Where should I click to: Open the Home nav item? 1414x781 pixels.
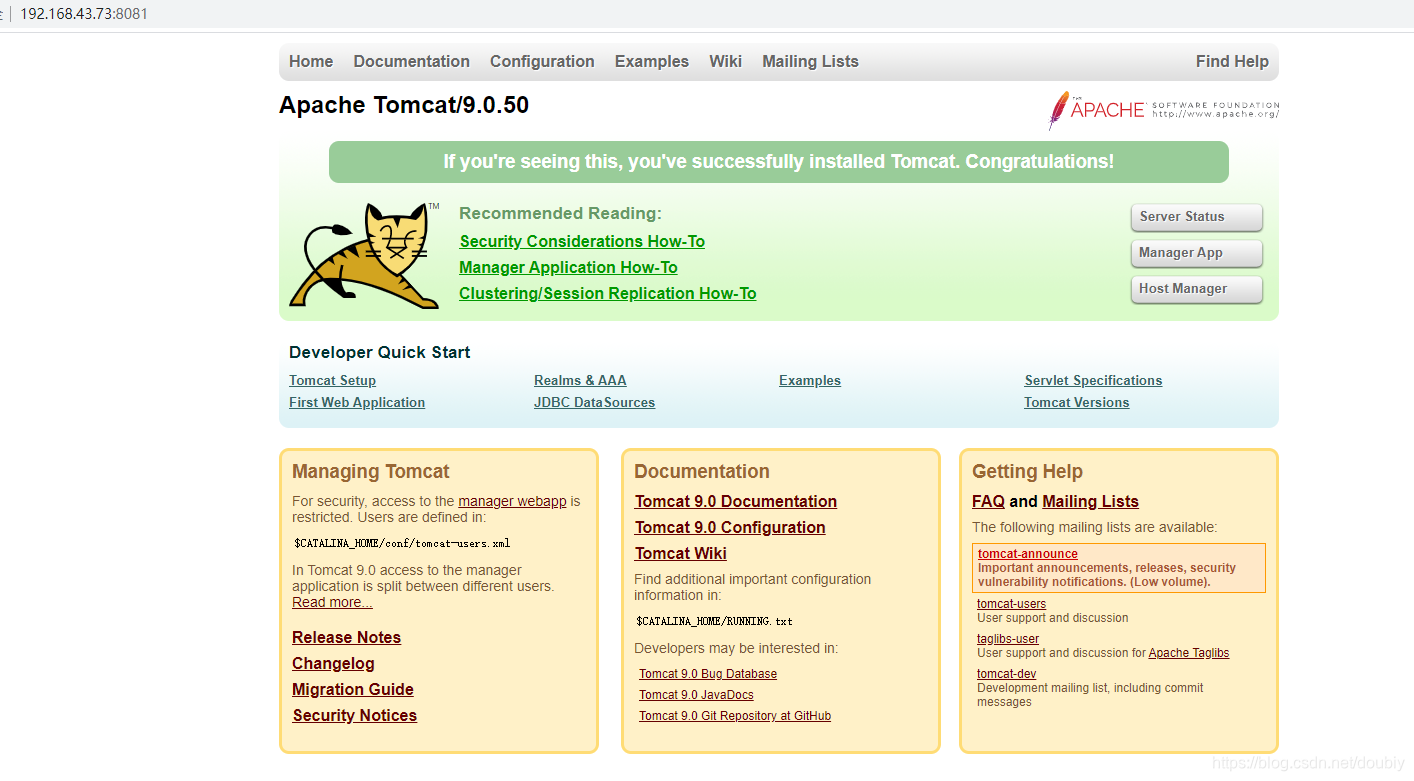311,61
